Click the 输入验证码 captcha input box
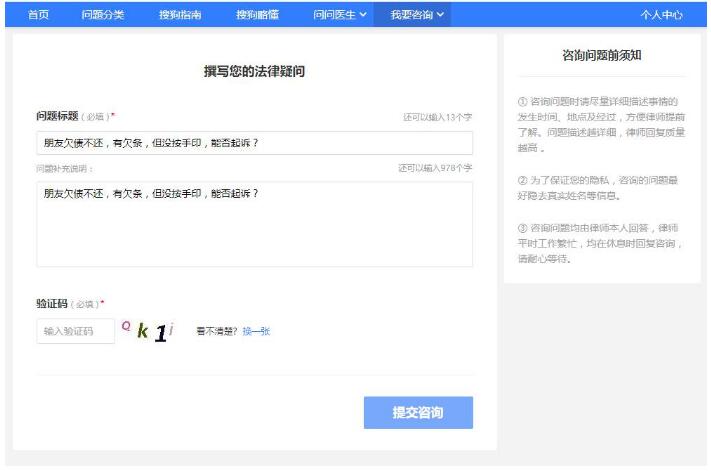Viewport: 711px width, 473px height. [75, 331]
